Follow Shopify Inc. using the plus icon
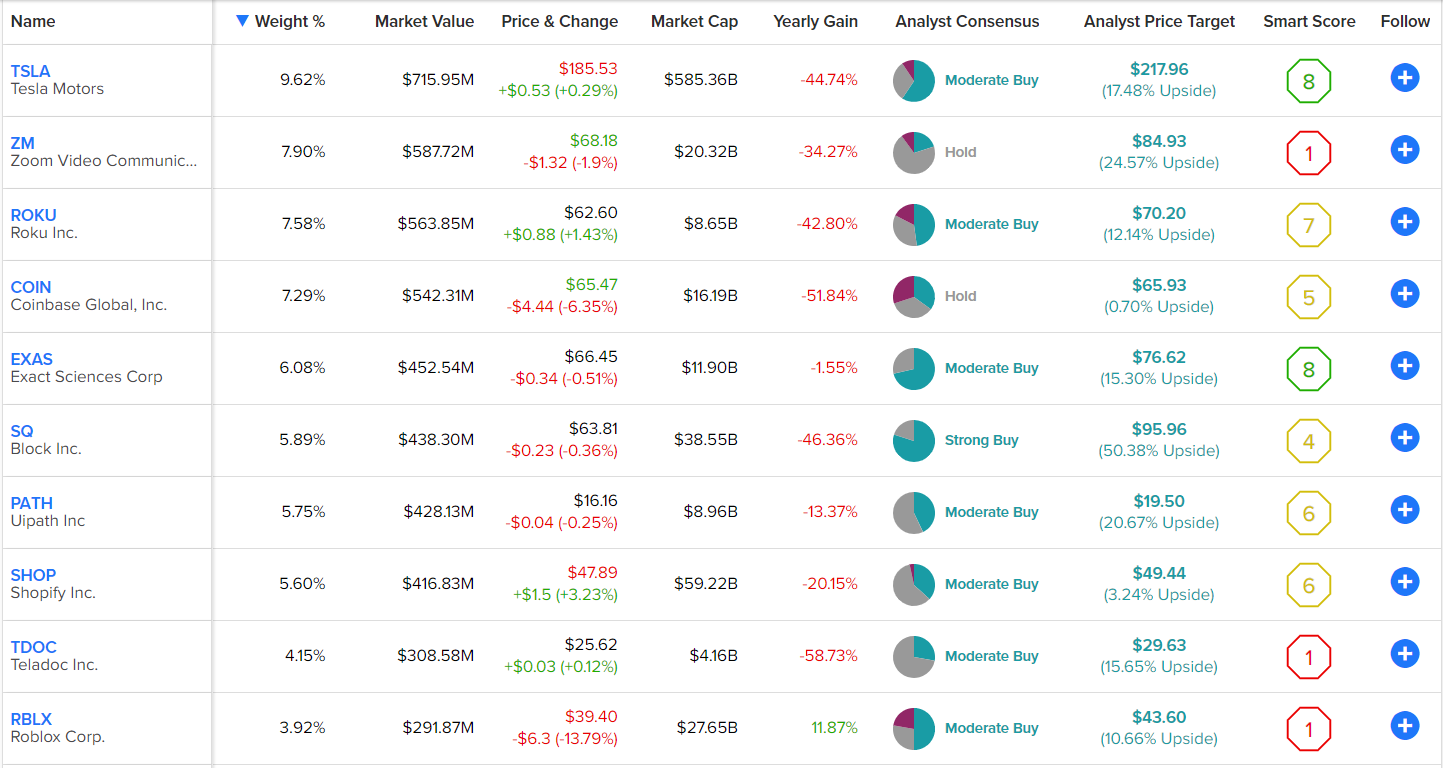Image resolution: width=1443 pixels, height=768 pixels. pos(1404,582)
